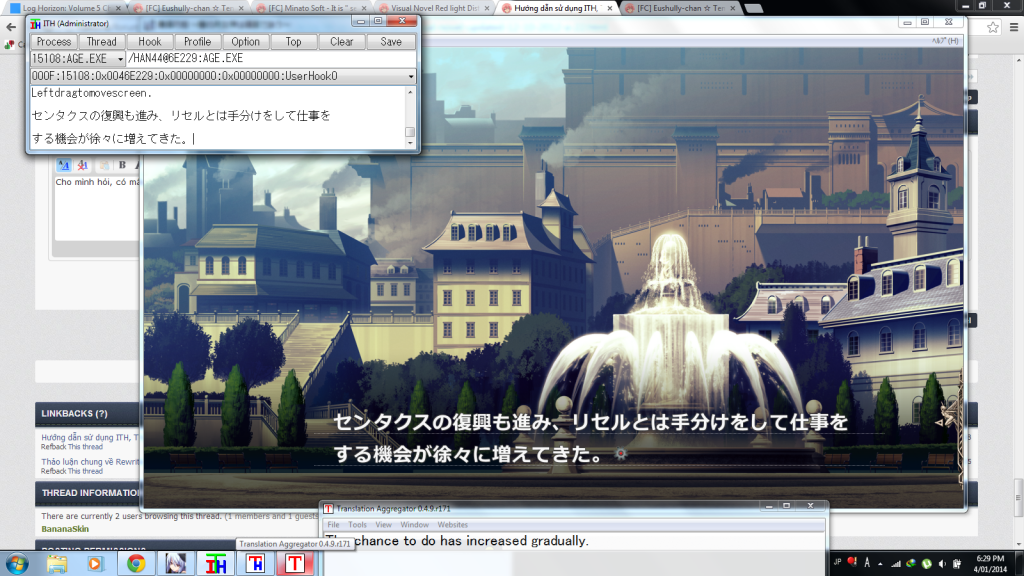Expand the 15108:AGE.EXE process dropdown
Viewport: 1024px width, 576px height.
(120, 59)
